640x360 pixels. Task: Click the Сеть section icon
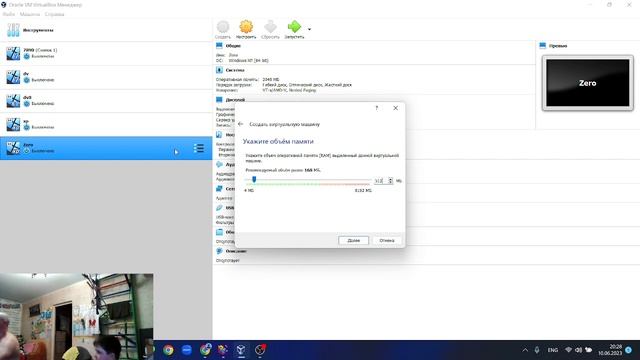tap(219, 189)
